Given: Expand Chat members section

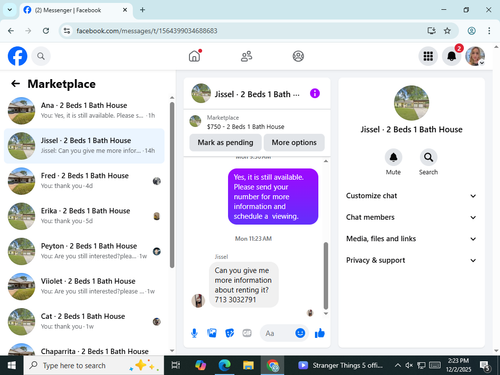Looking at the screenshot, I should (x=411, y=217).
